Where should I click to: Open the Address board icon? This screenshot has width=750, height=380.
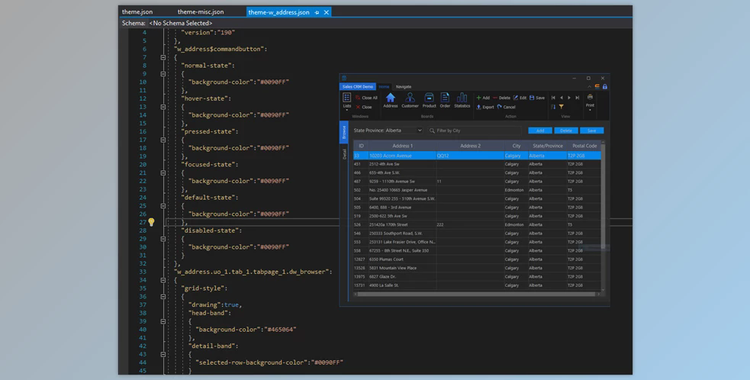390,100
